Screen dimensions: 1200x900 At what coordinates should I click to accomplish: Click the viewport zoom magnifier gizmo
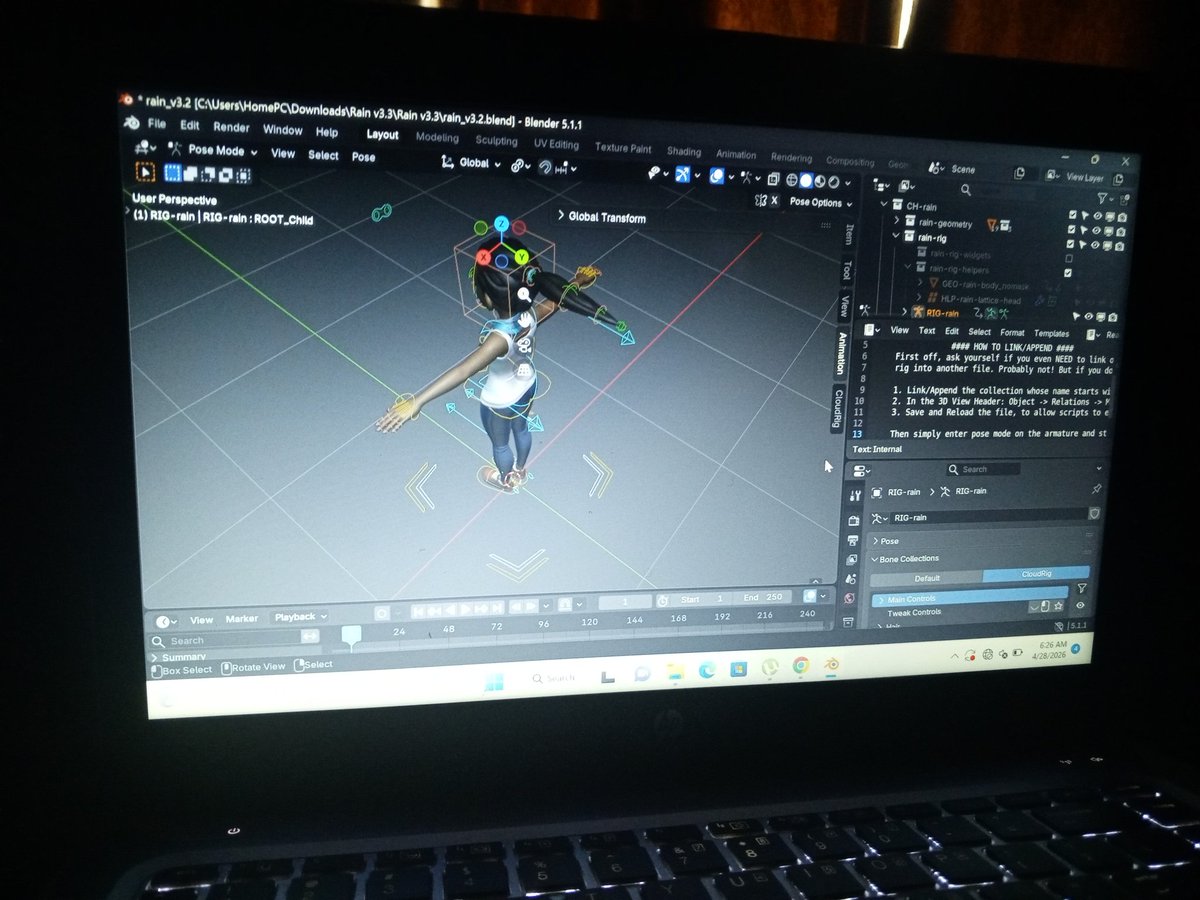tap(523, 294)
